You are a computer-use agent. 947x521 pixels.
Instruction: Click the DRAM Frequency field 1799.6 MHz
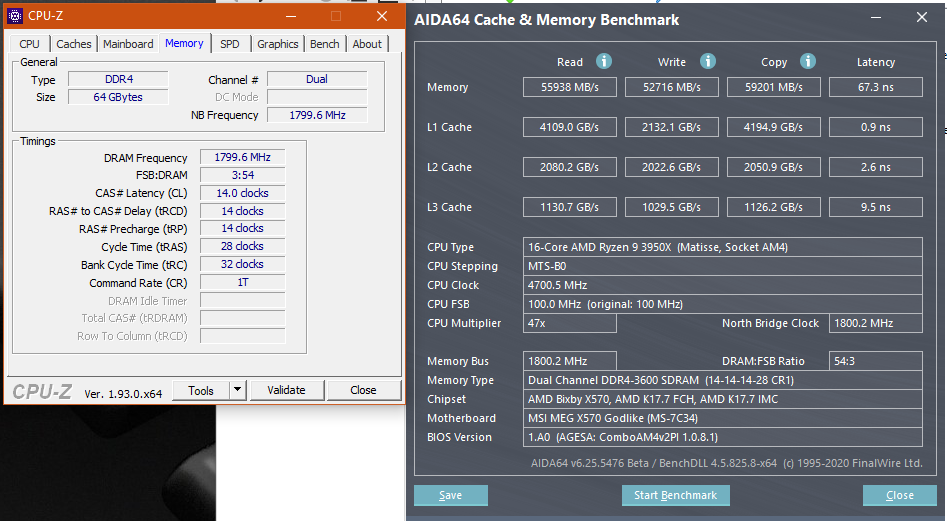point(242,157)
